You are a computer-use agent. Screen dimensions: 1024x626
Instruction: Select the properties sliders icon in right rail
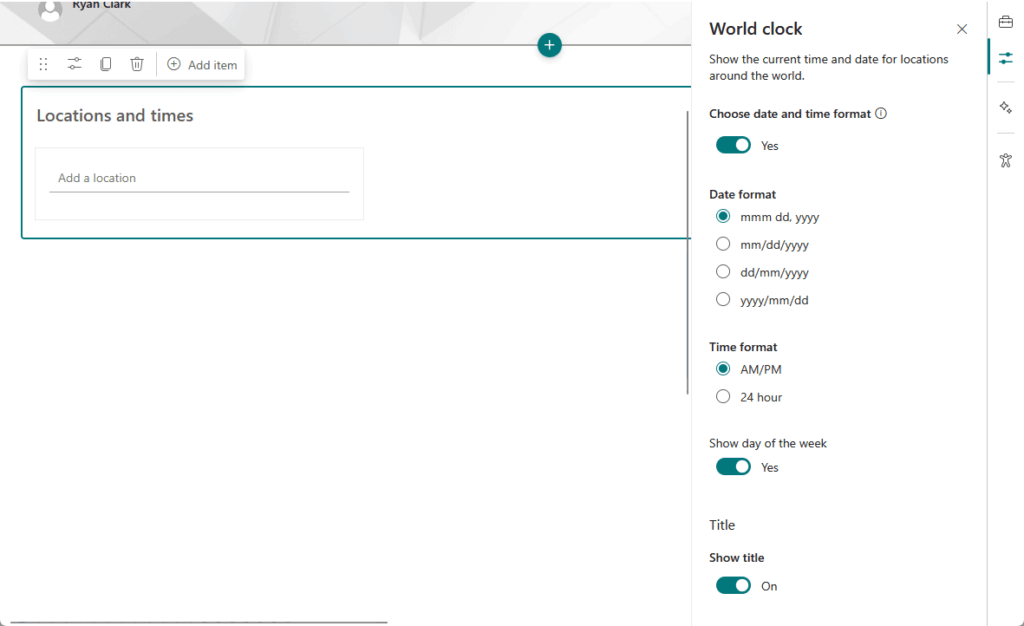(1006, 58)
